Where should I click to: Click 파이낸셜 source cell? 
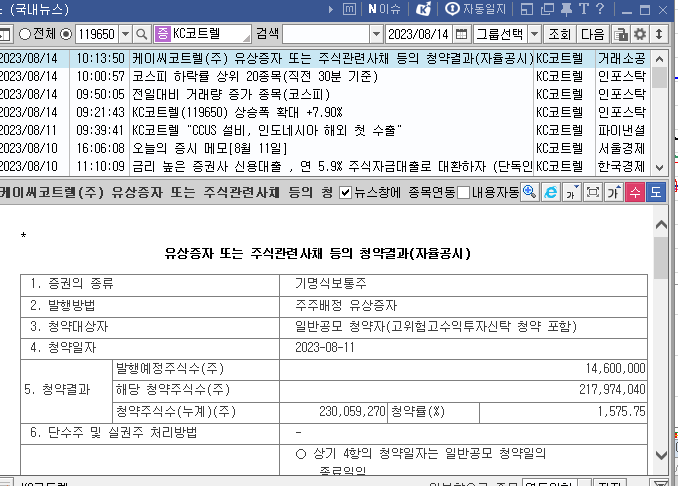(622, 130)
